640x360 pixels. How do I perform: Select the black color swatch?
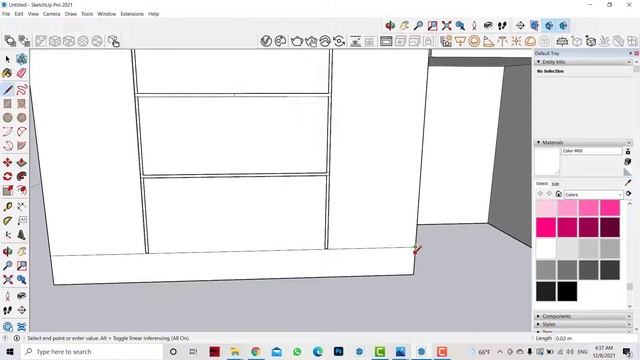(x=567, y=291)
